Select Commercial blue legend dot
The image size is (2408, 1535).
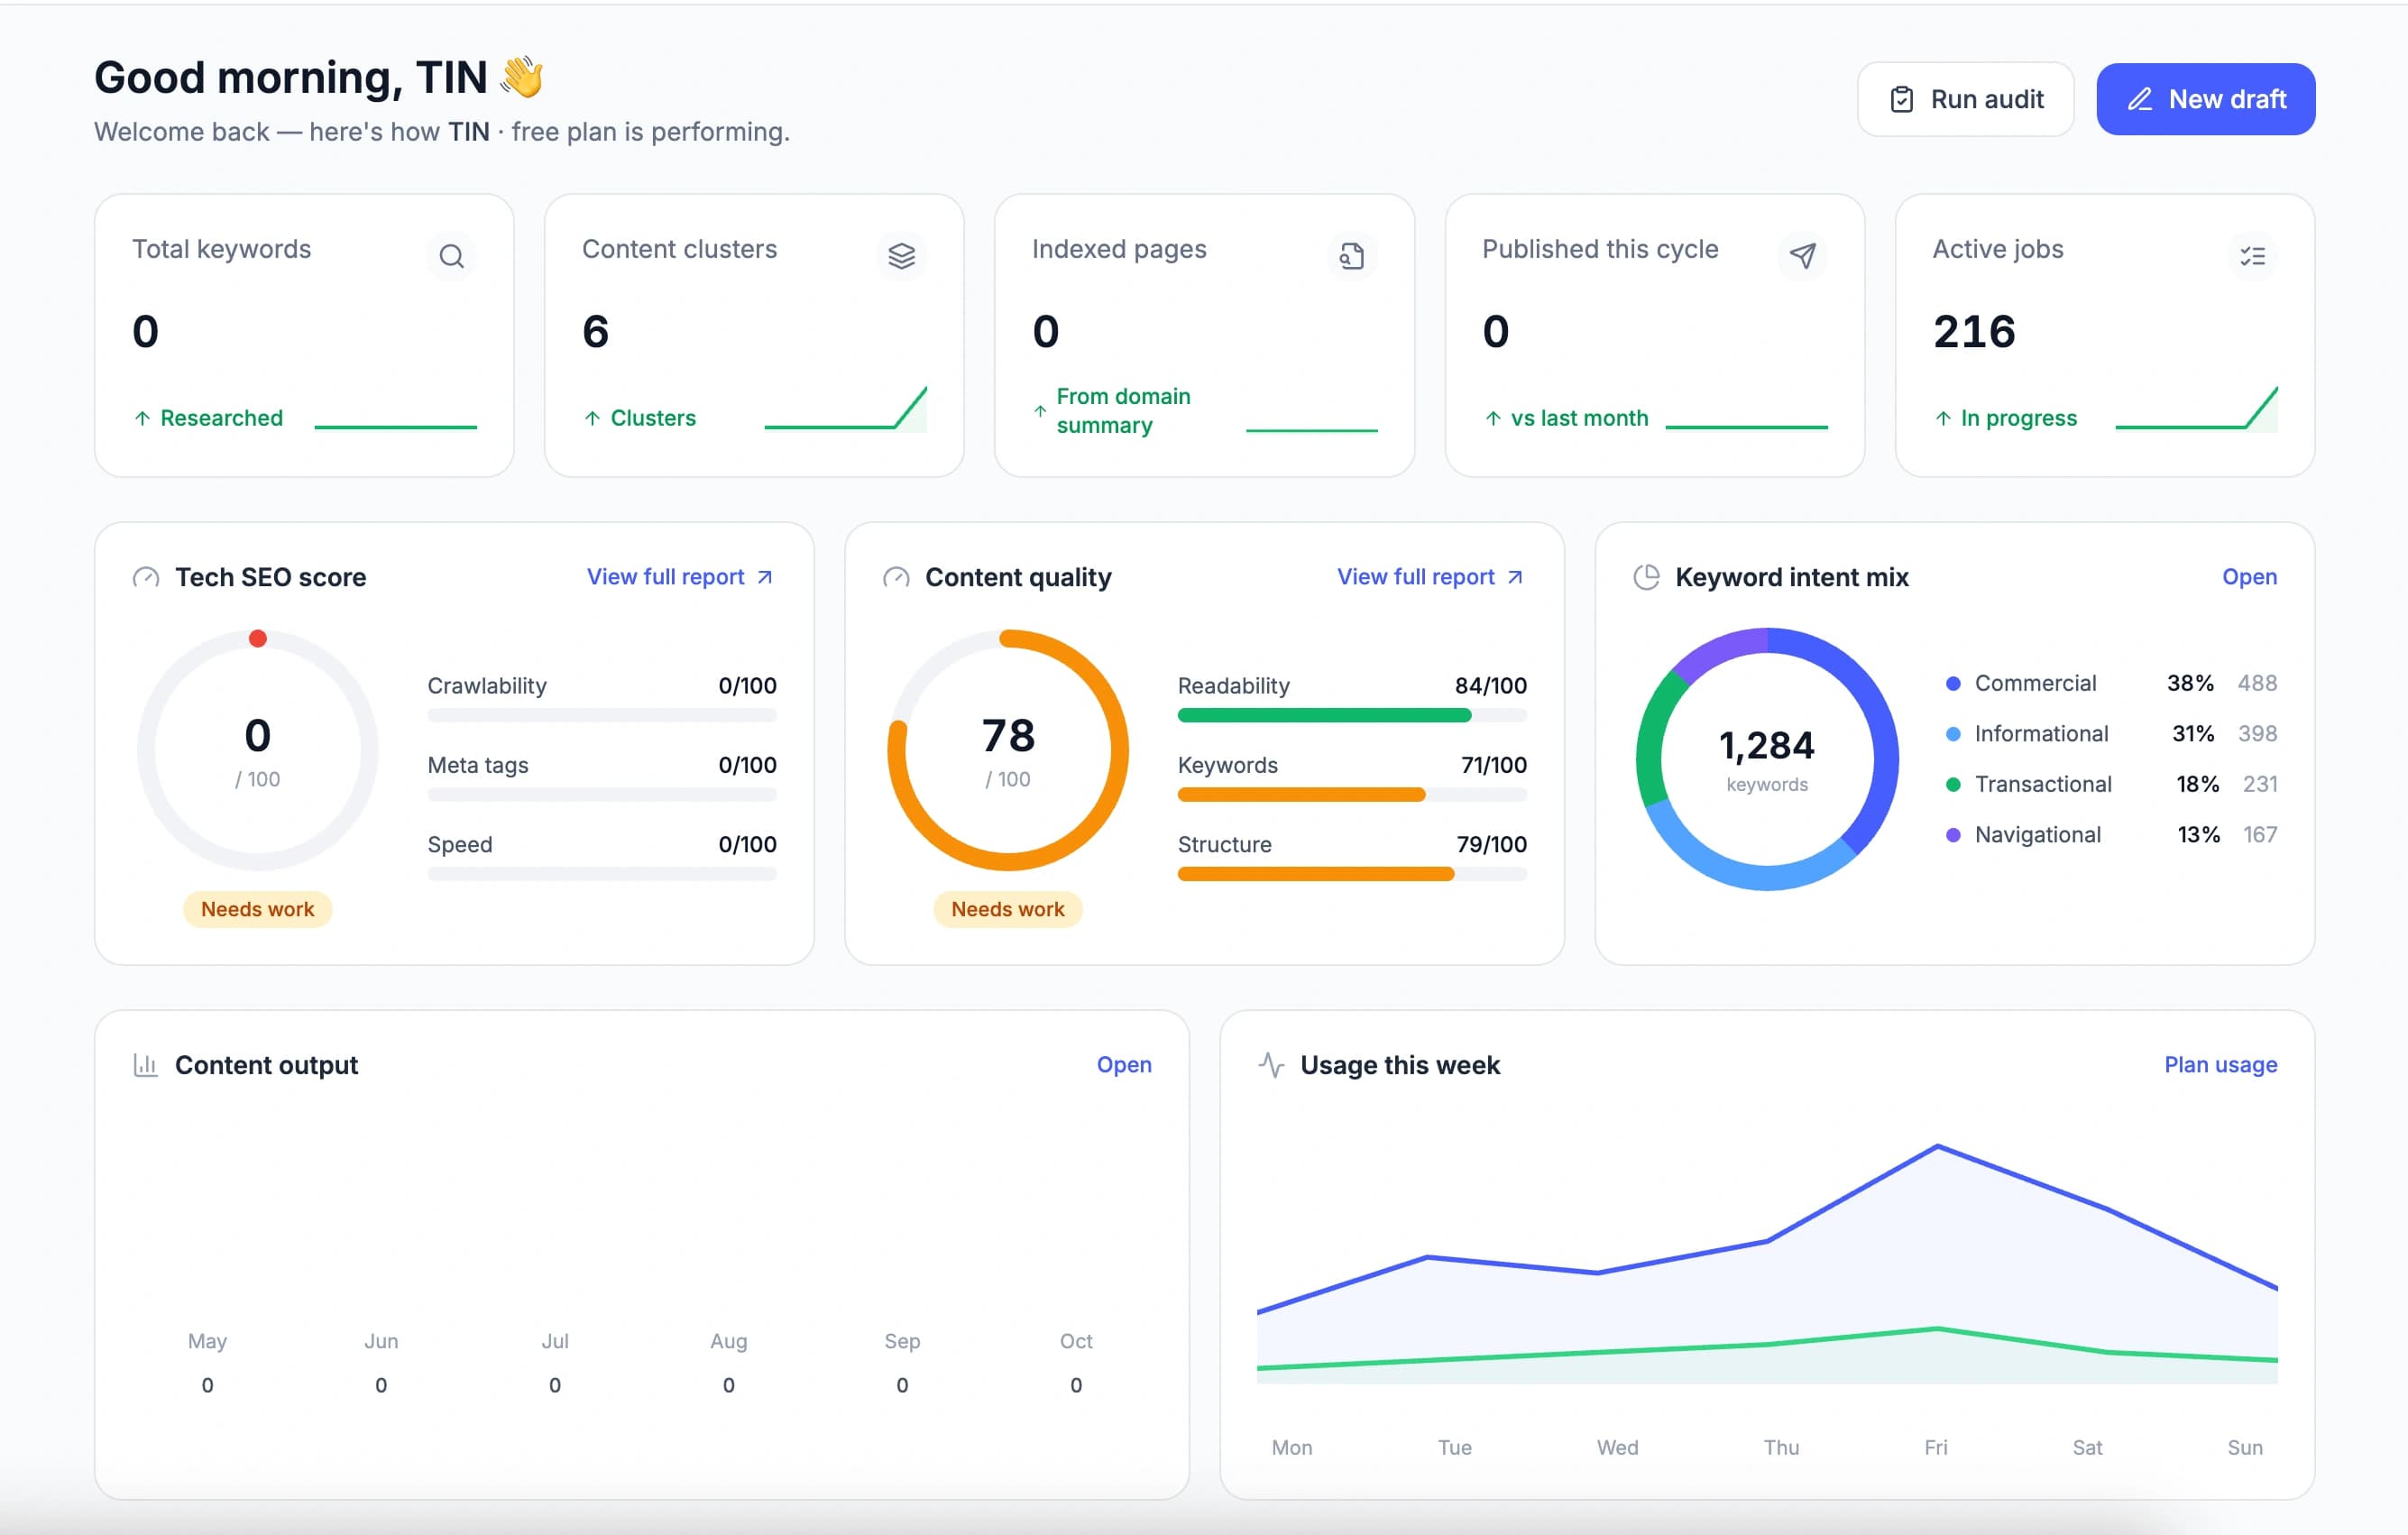pos(1952,683)
